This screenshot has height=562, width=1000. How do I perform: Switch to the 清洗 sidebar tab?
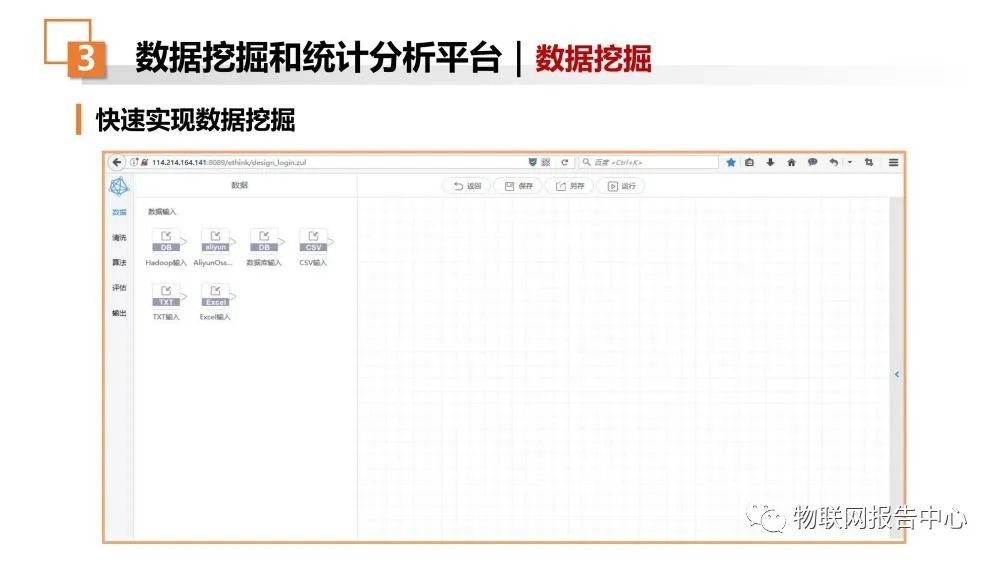[x=119, y=238]
